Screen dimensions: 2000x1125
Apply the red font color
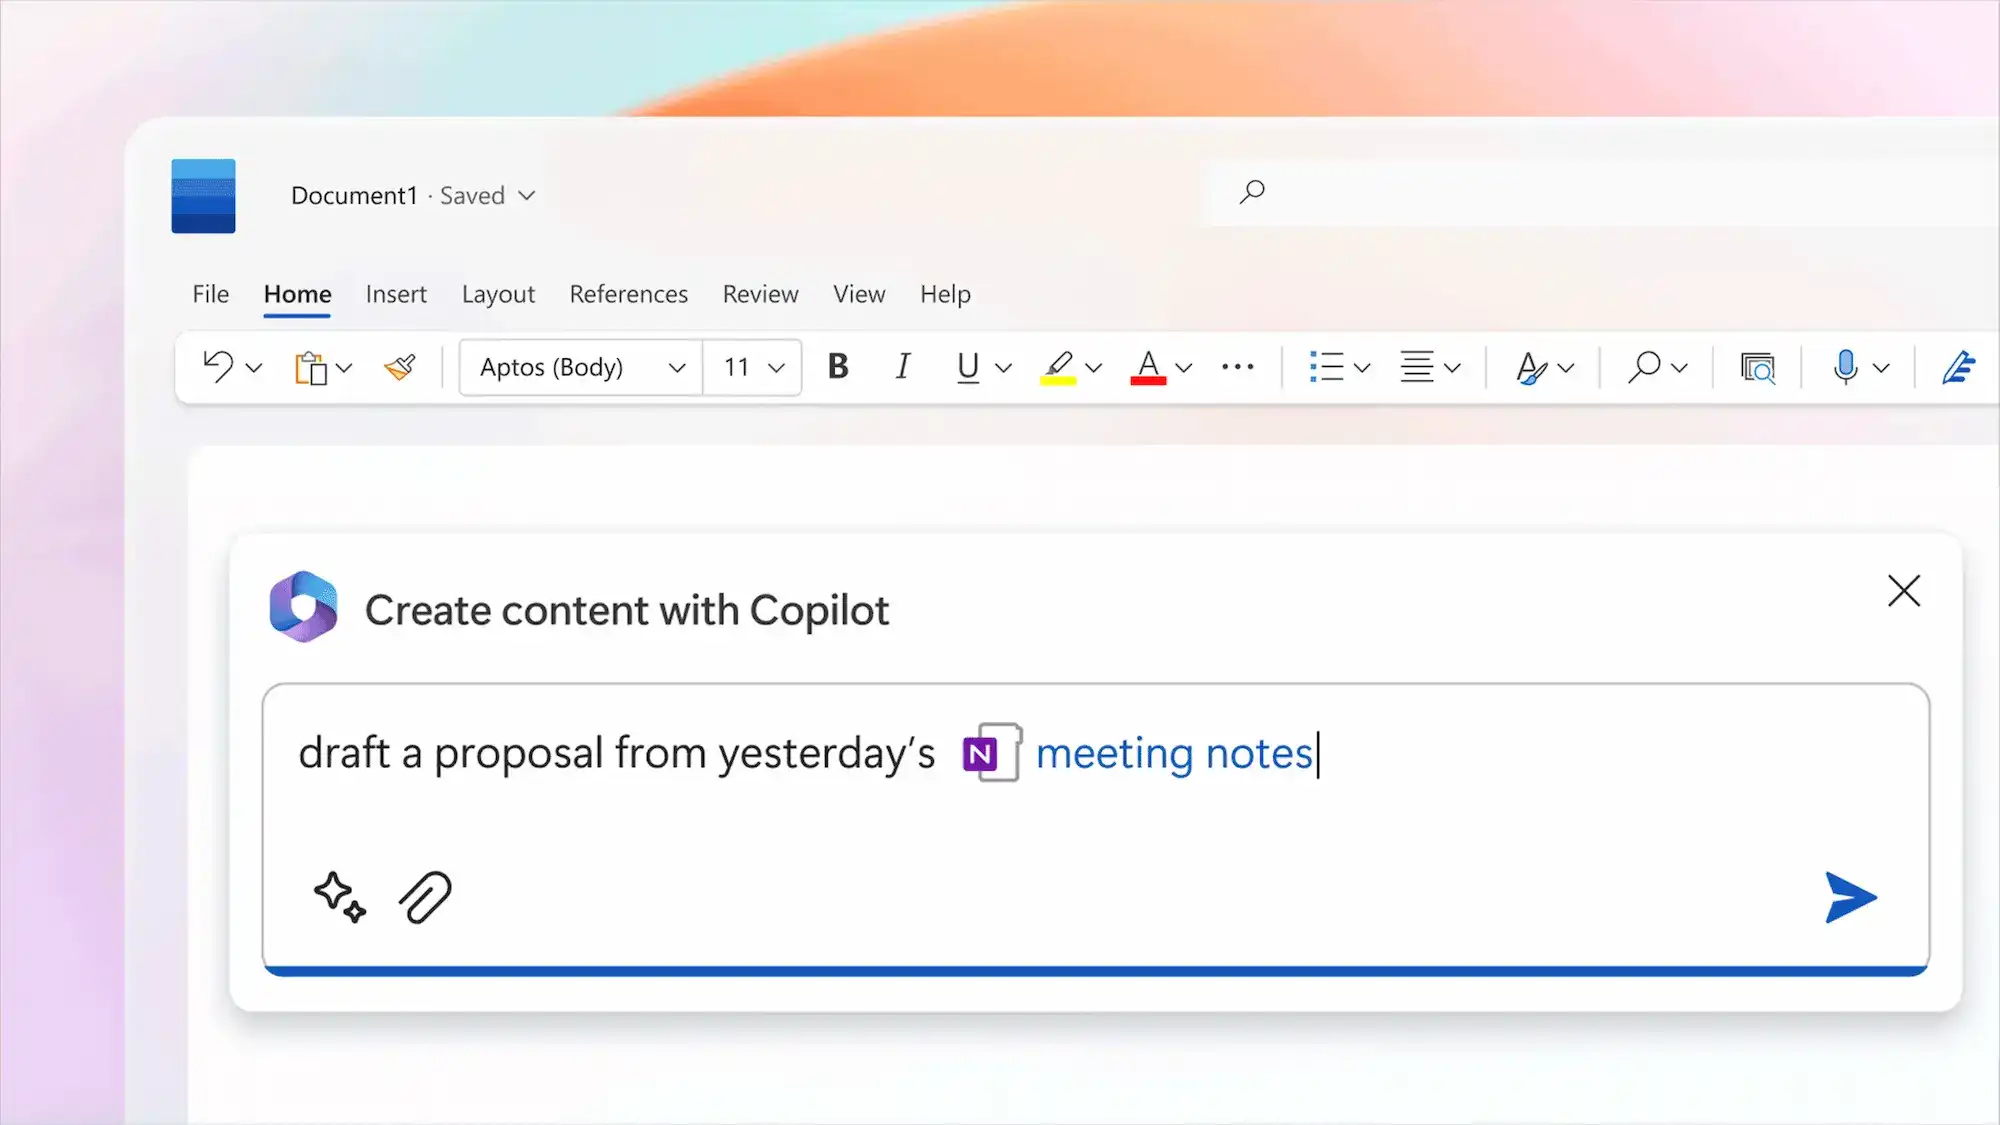[x=1148, y=368]
